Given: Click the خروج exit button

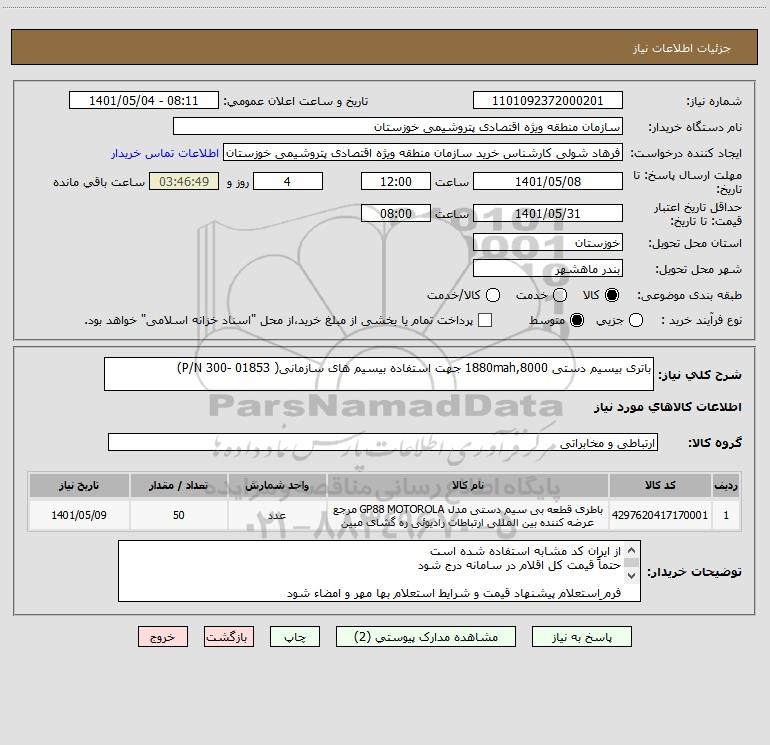Looking at the screenshot, I should (163, 637).
